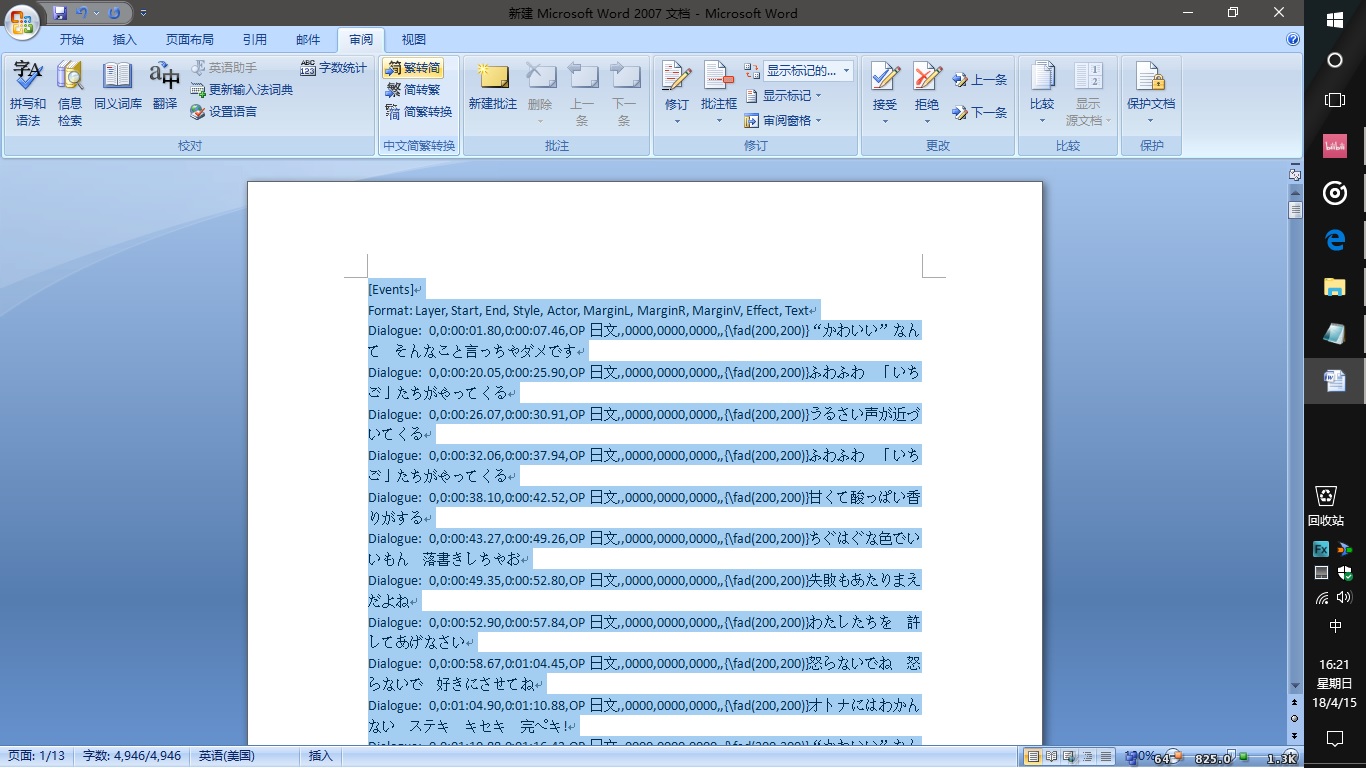Viewport: 1366px width, 768px height.
Task: Toggle 插入 insert mode in status bar
Action: (320, 756)
